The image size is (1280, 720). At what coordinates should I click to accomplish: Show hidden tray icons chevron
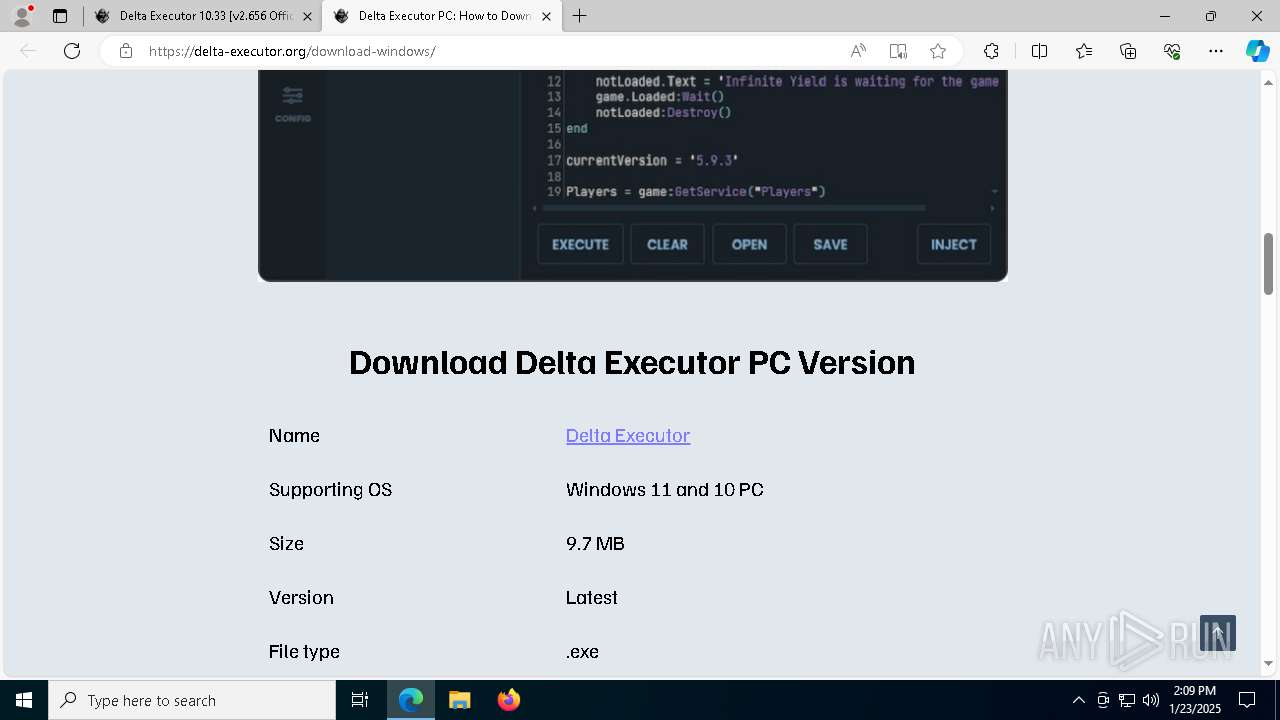click(x=1078, y=700)
